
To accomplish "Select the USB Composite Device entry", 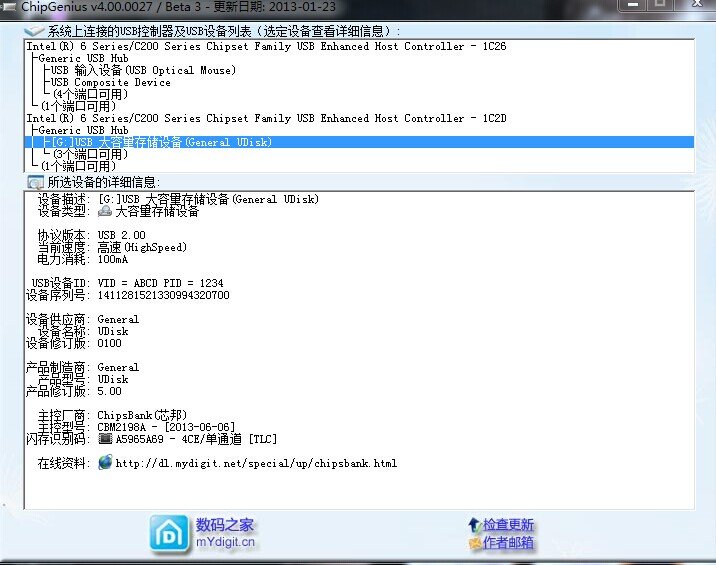I will (110, 82).
